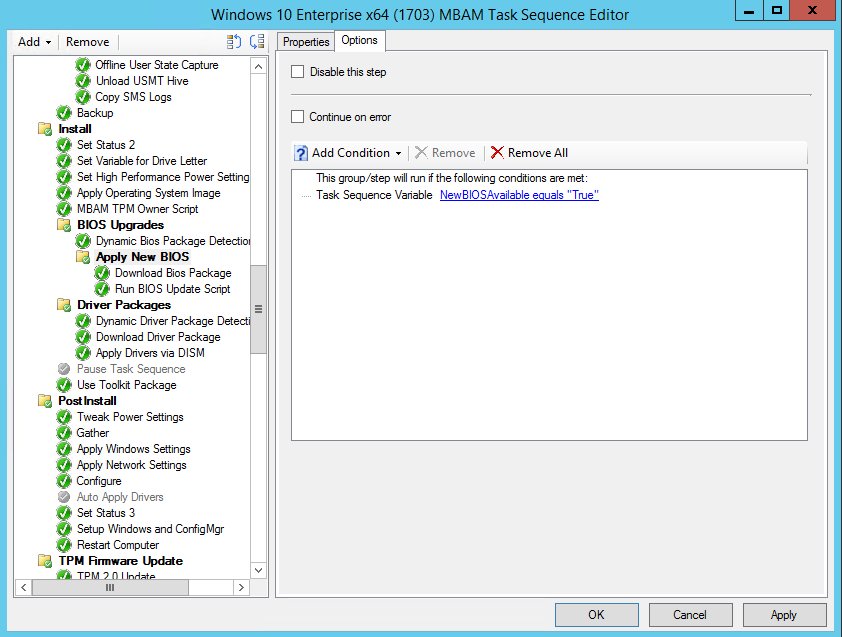Click the green check icon beside Run BIOS Update Script

102,289
